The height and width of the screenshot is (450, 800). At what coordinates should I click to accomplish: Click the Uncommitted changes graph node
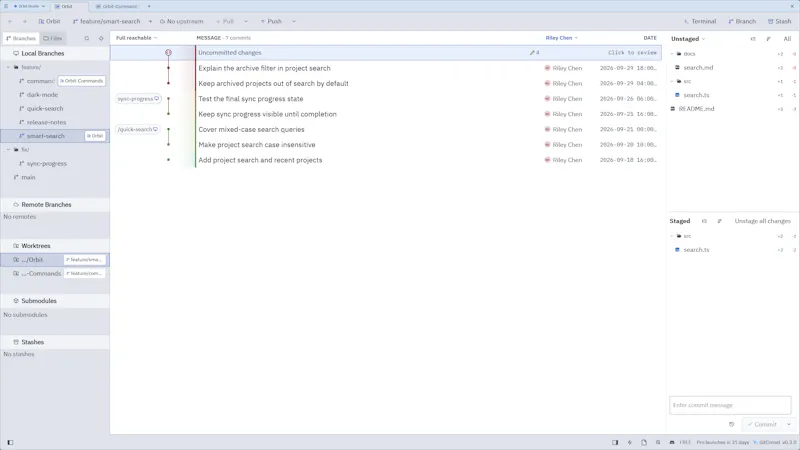[x=168, y=53]
